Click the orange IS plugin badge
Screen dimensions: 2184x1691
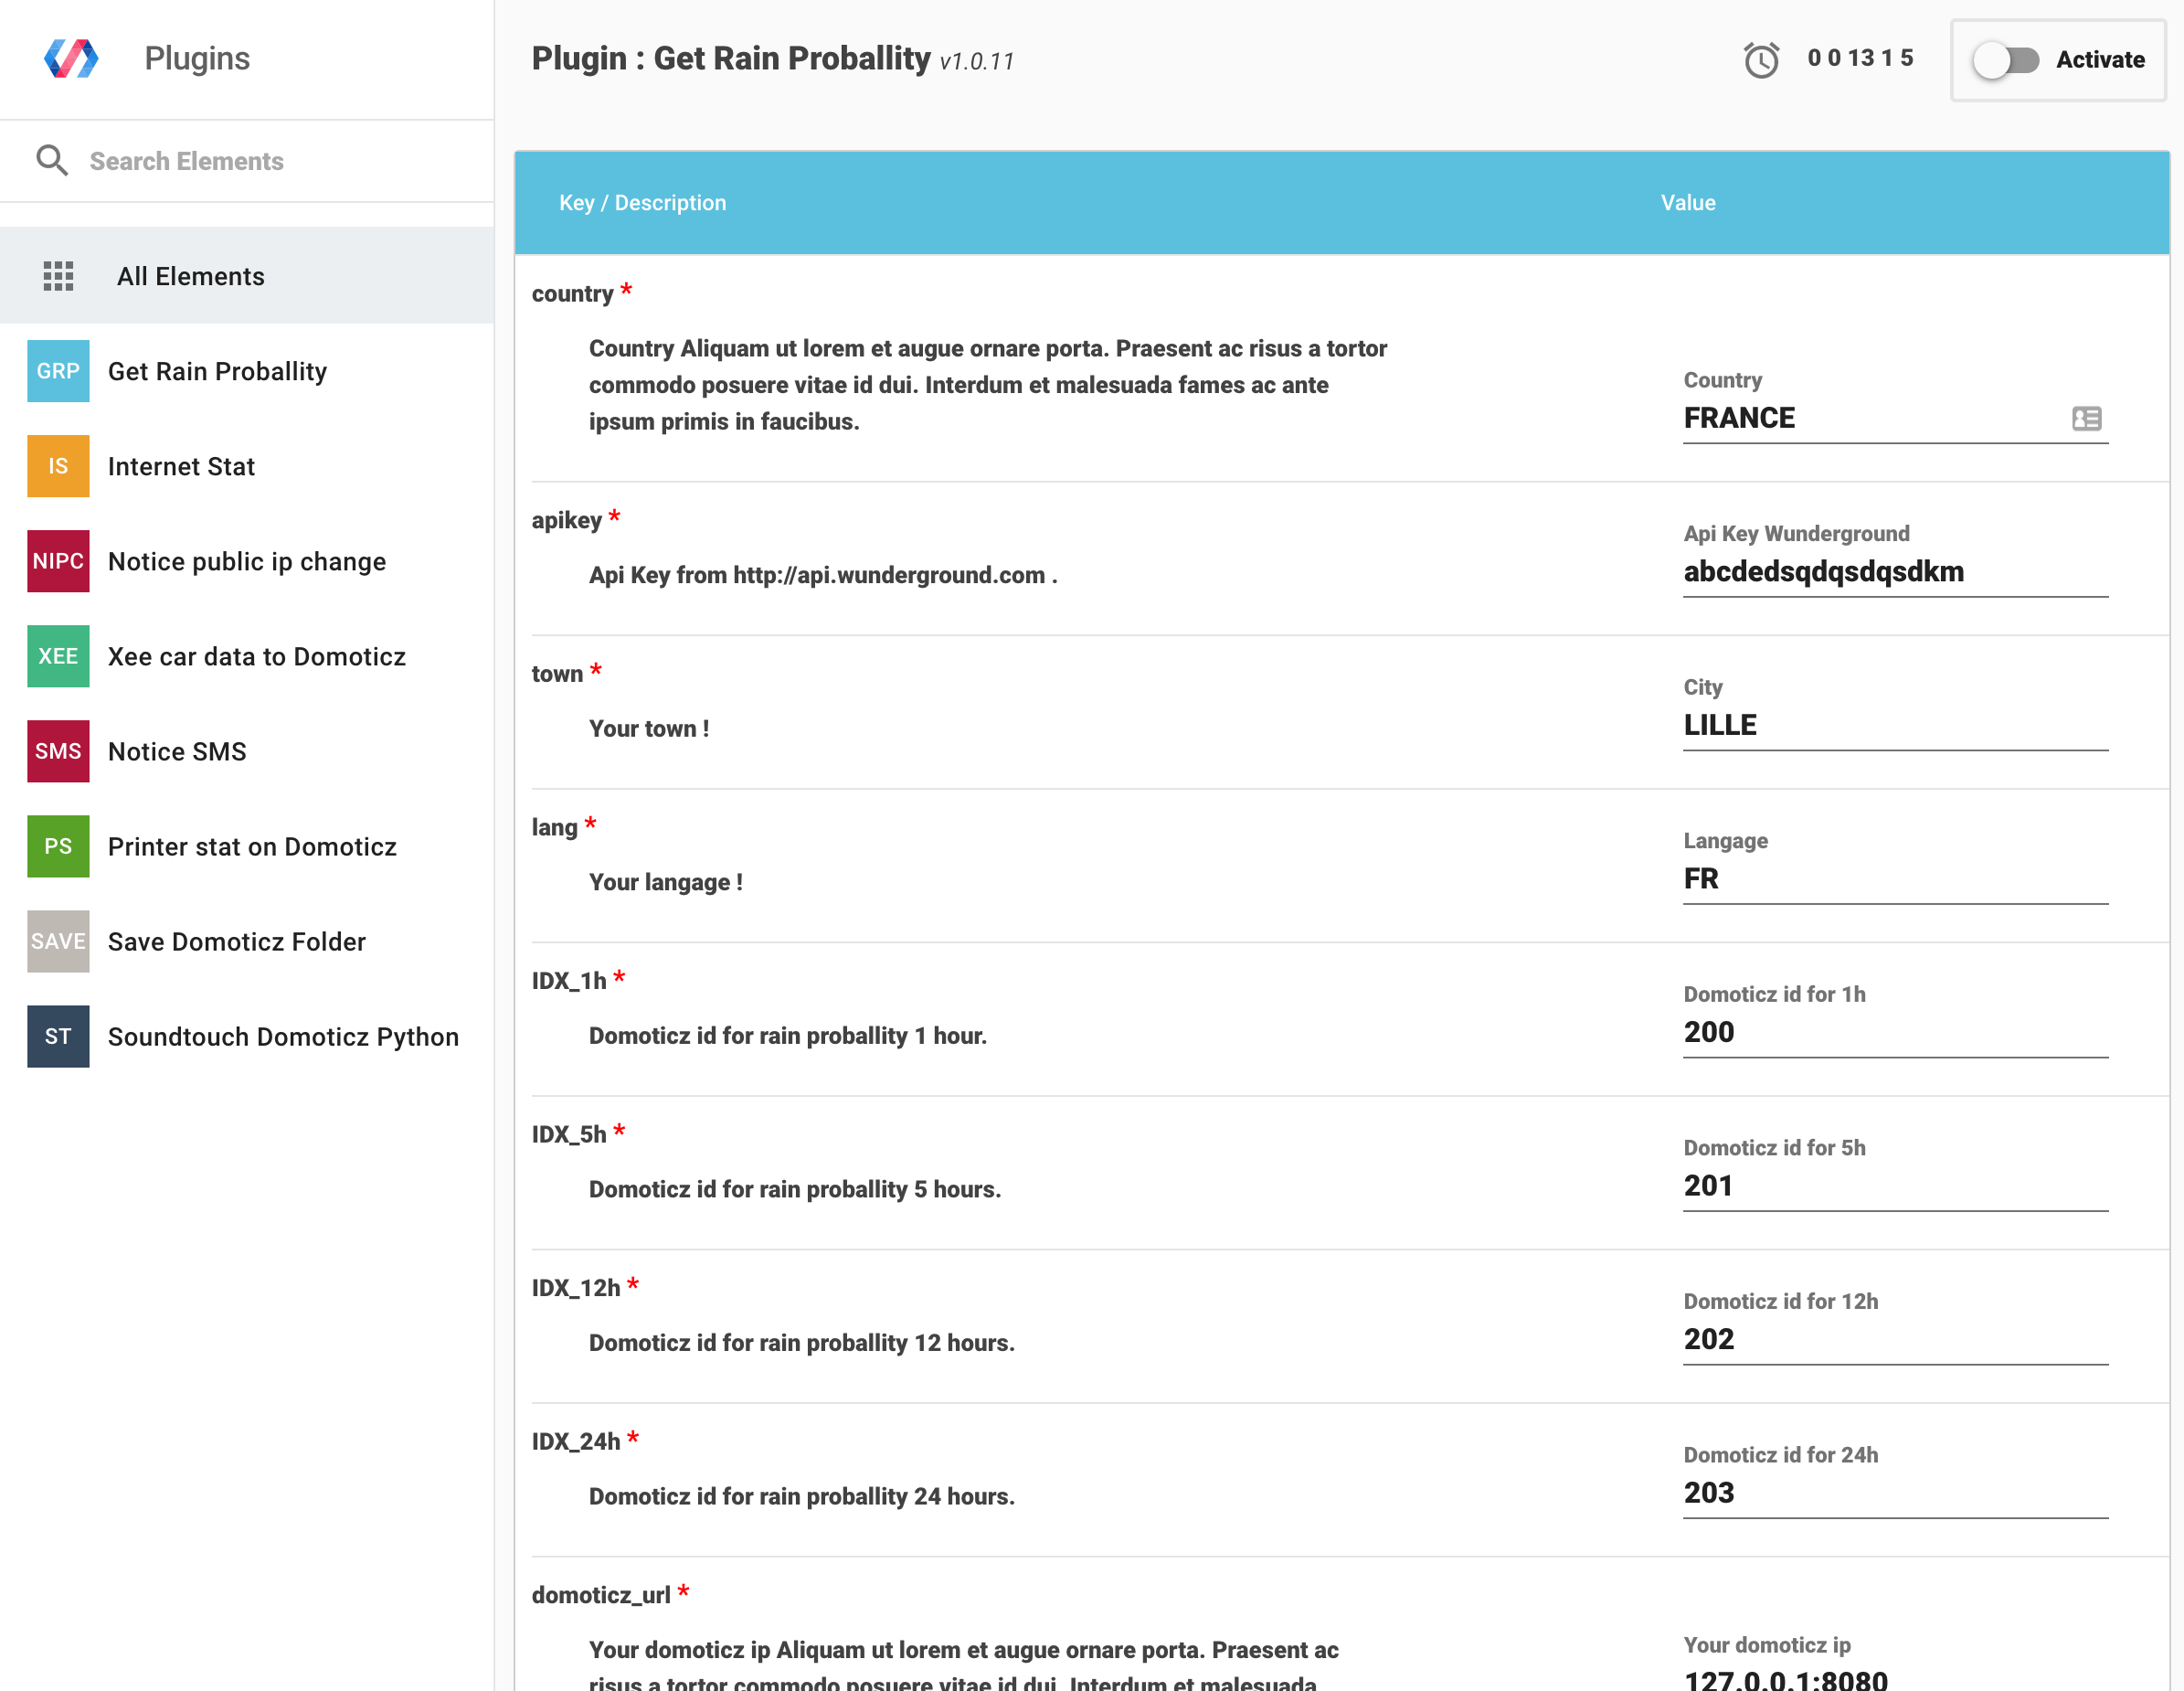[58, 466]
